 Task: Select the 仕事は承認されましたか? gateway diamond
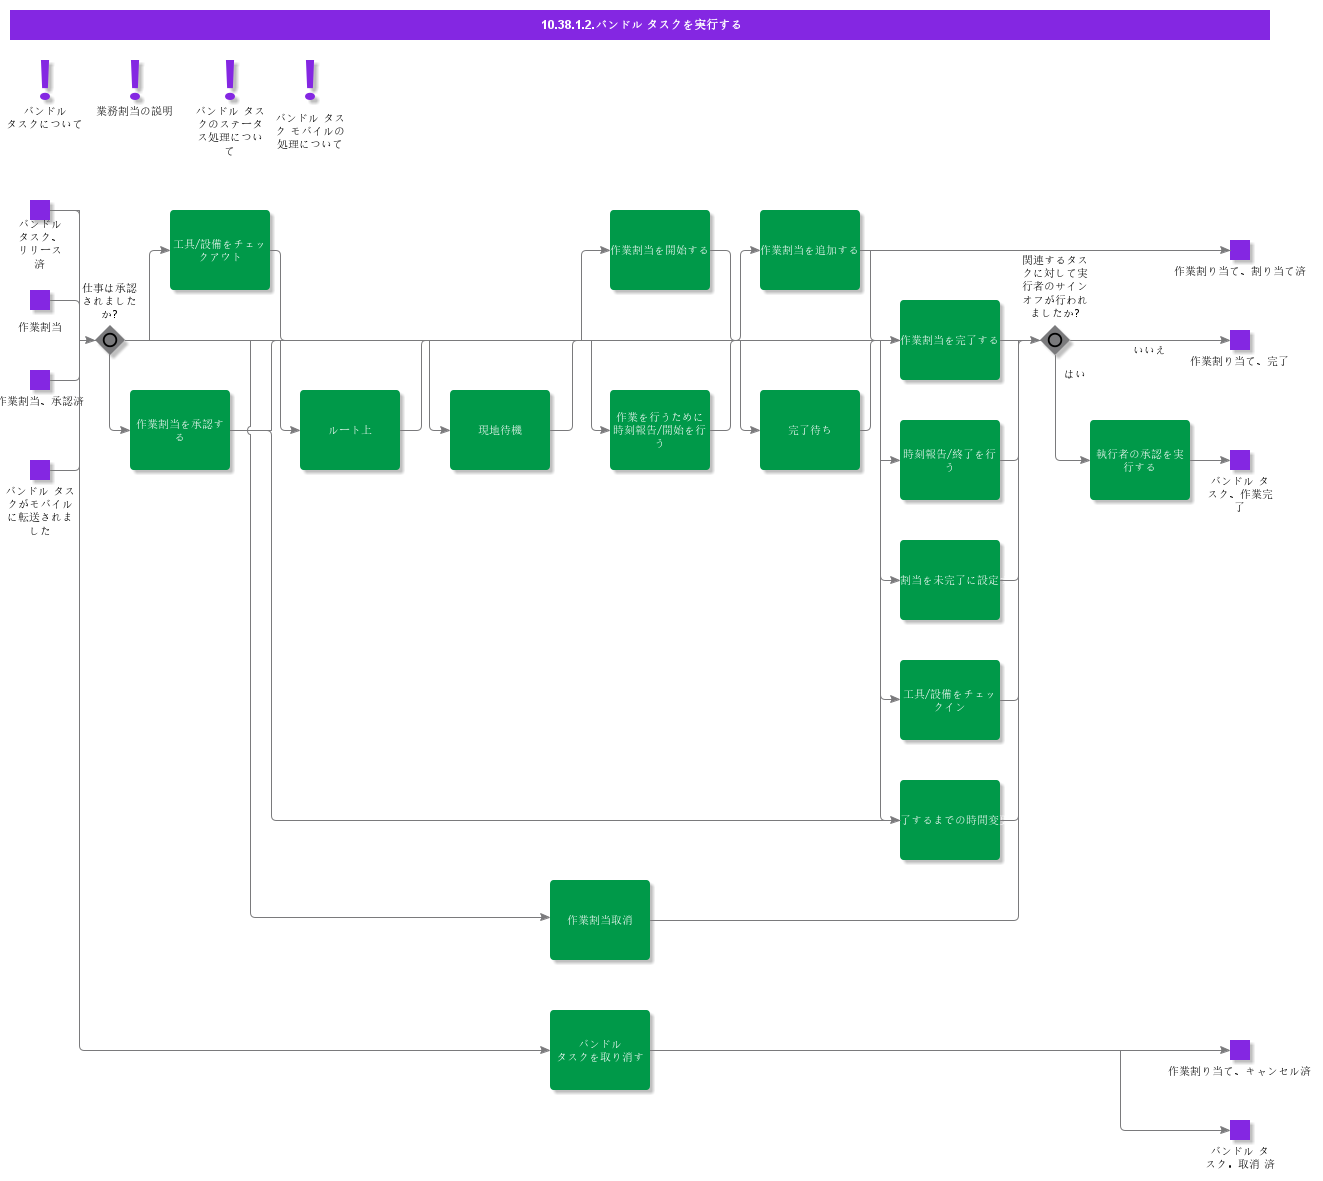tap(110, 340)
